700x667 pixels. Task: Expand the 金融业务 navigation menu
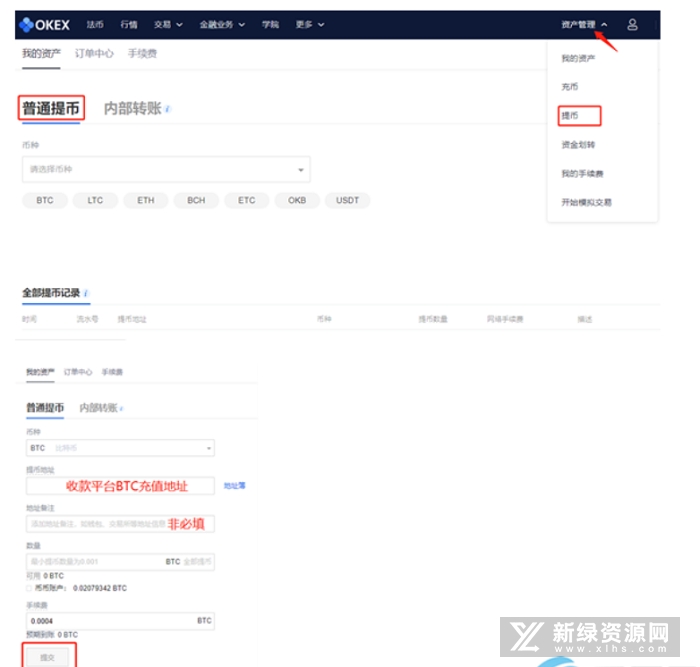click(221, 24)
